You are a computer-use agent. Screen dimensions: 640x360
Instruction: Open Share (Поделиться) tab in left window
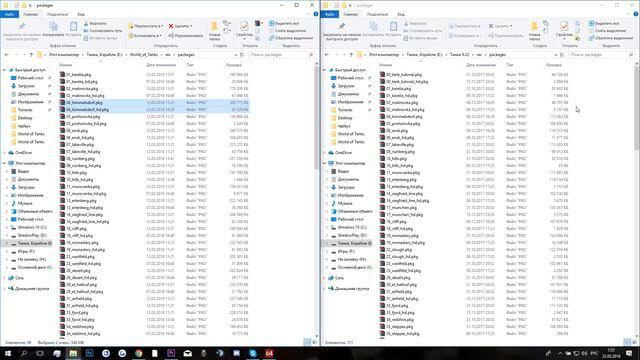(58, 14)
